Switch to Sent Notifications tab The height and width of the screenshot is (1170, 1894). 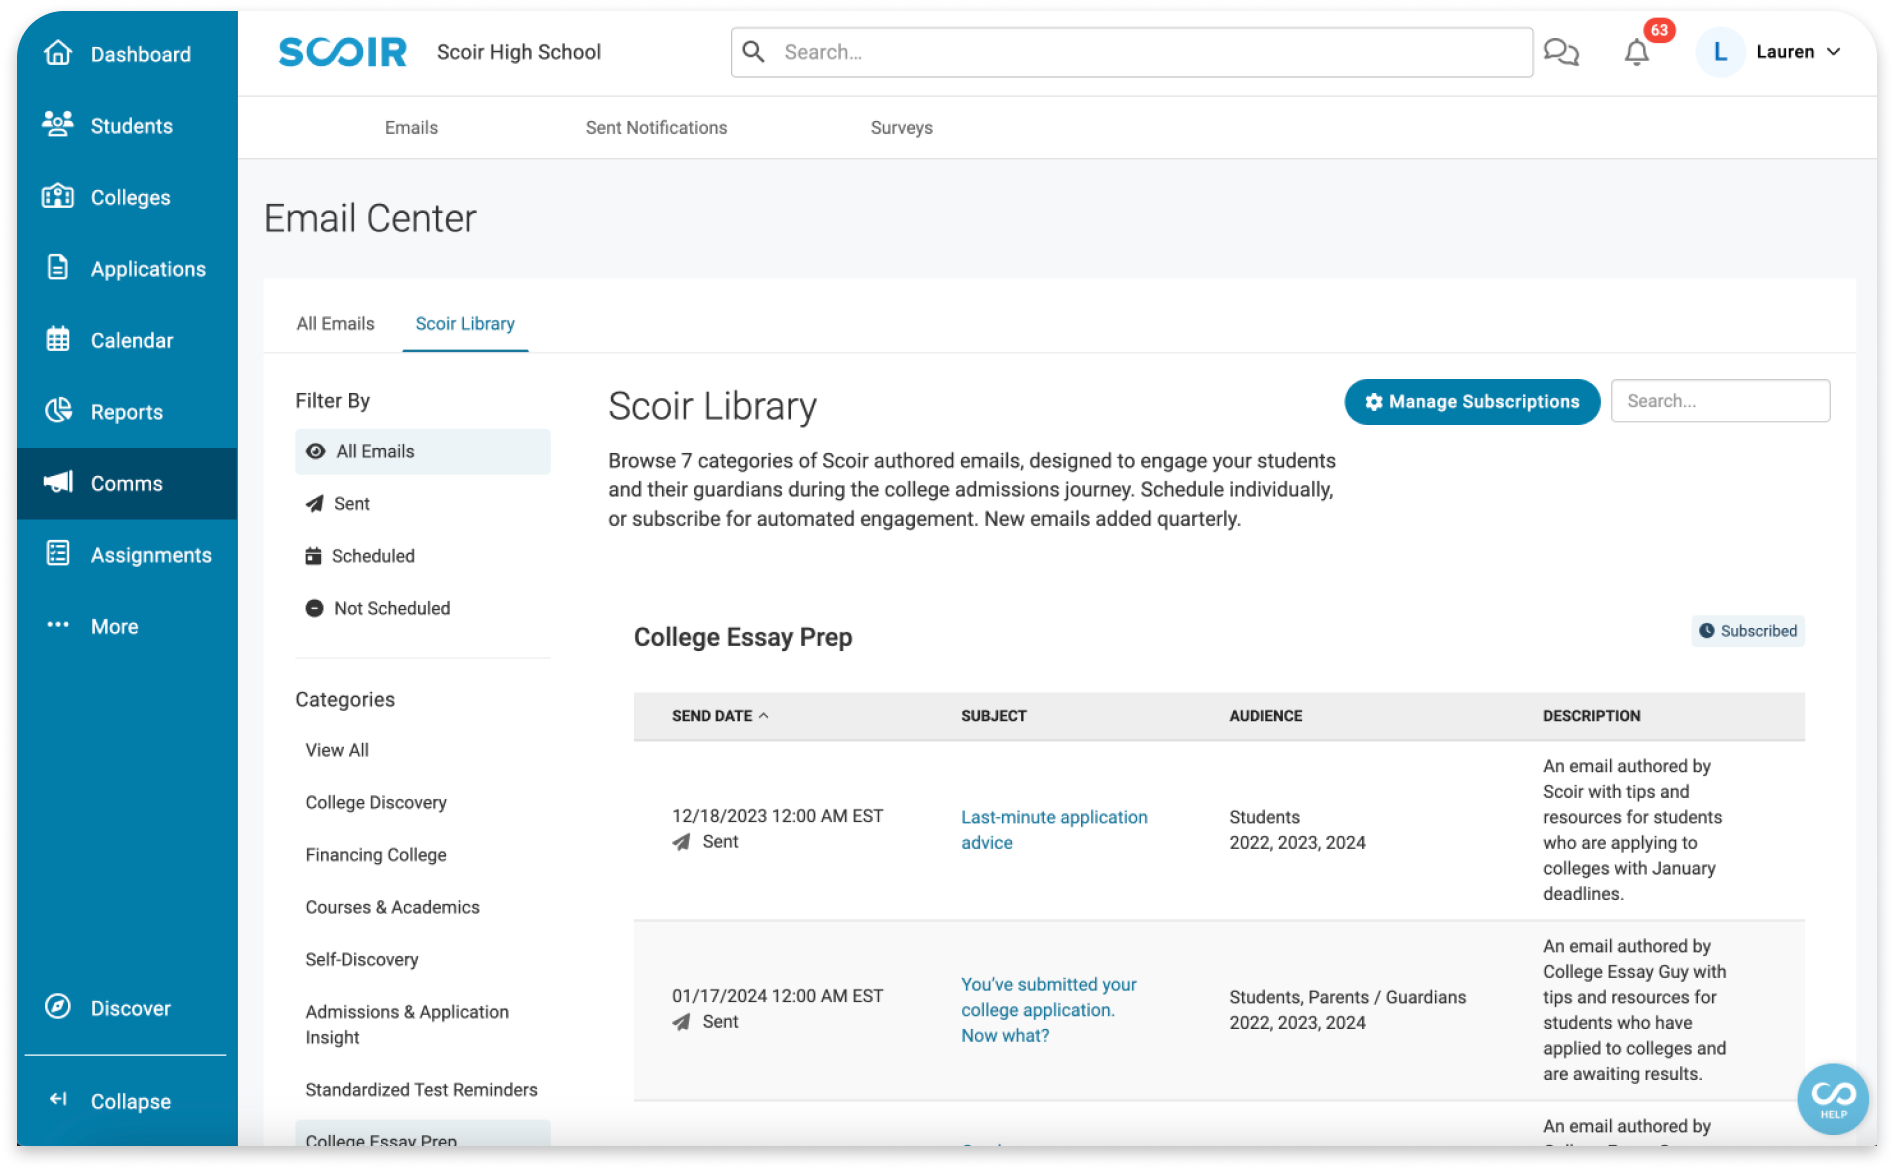point(656,127)
